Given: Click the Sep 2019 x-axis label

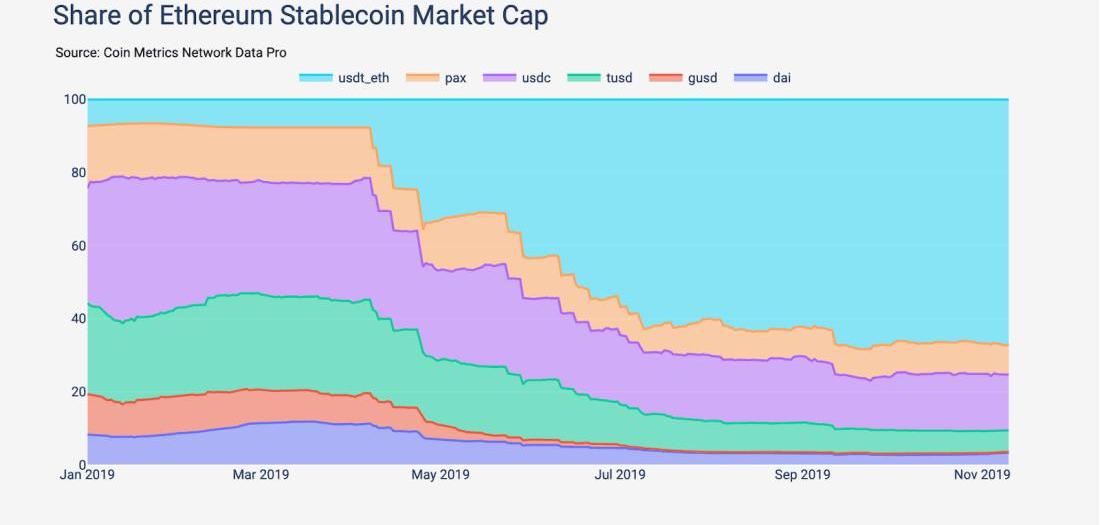Looking at the screenshot, I should pos(802,475).
